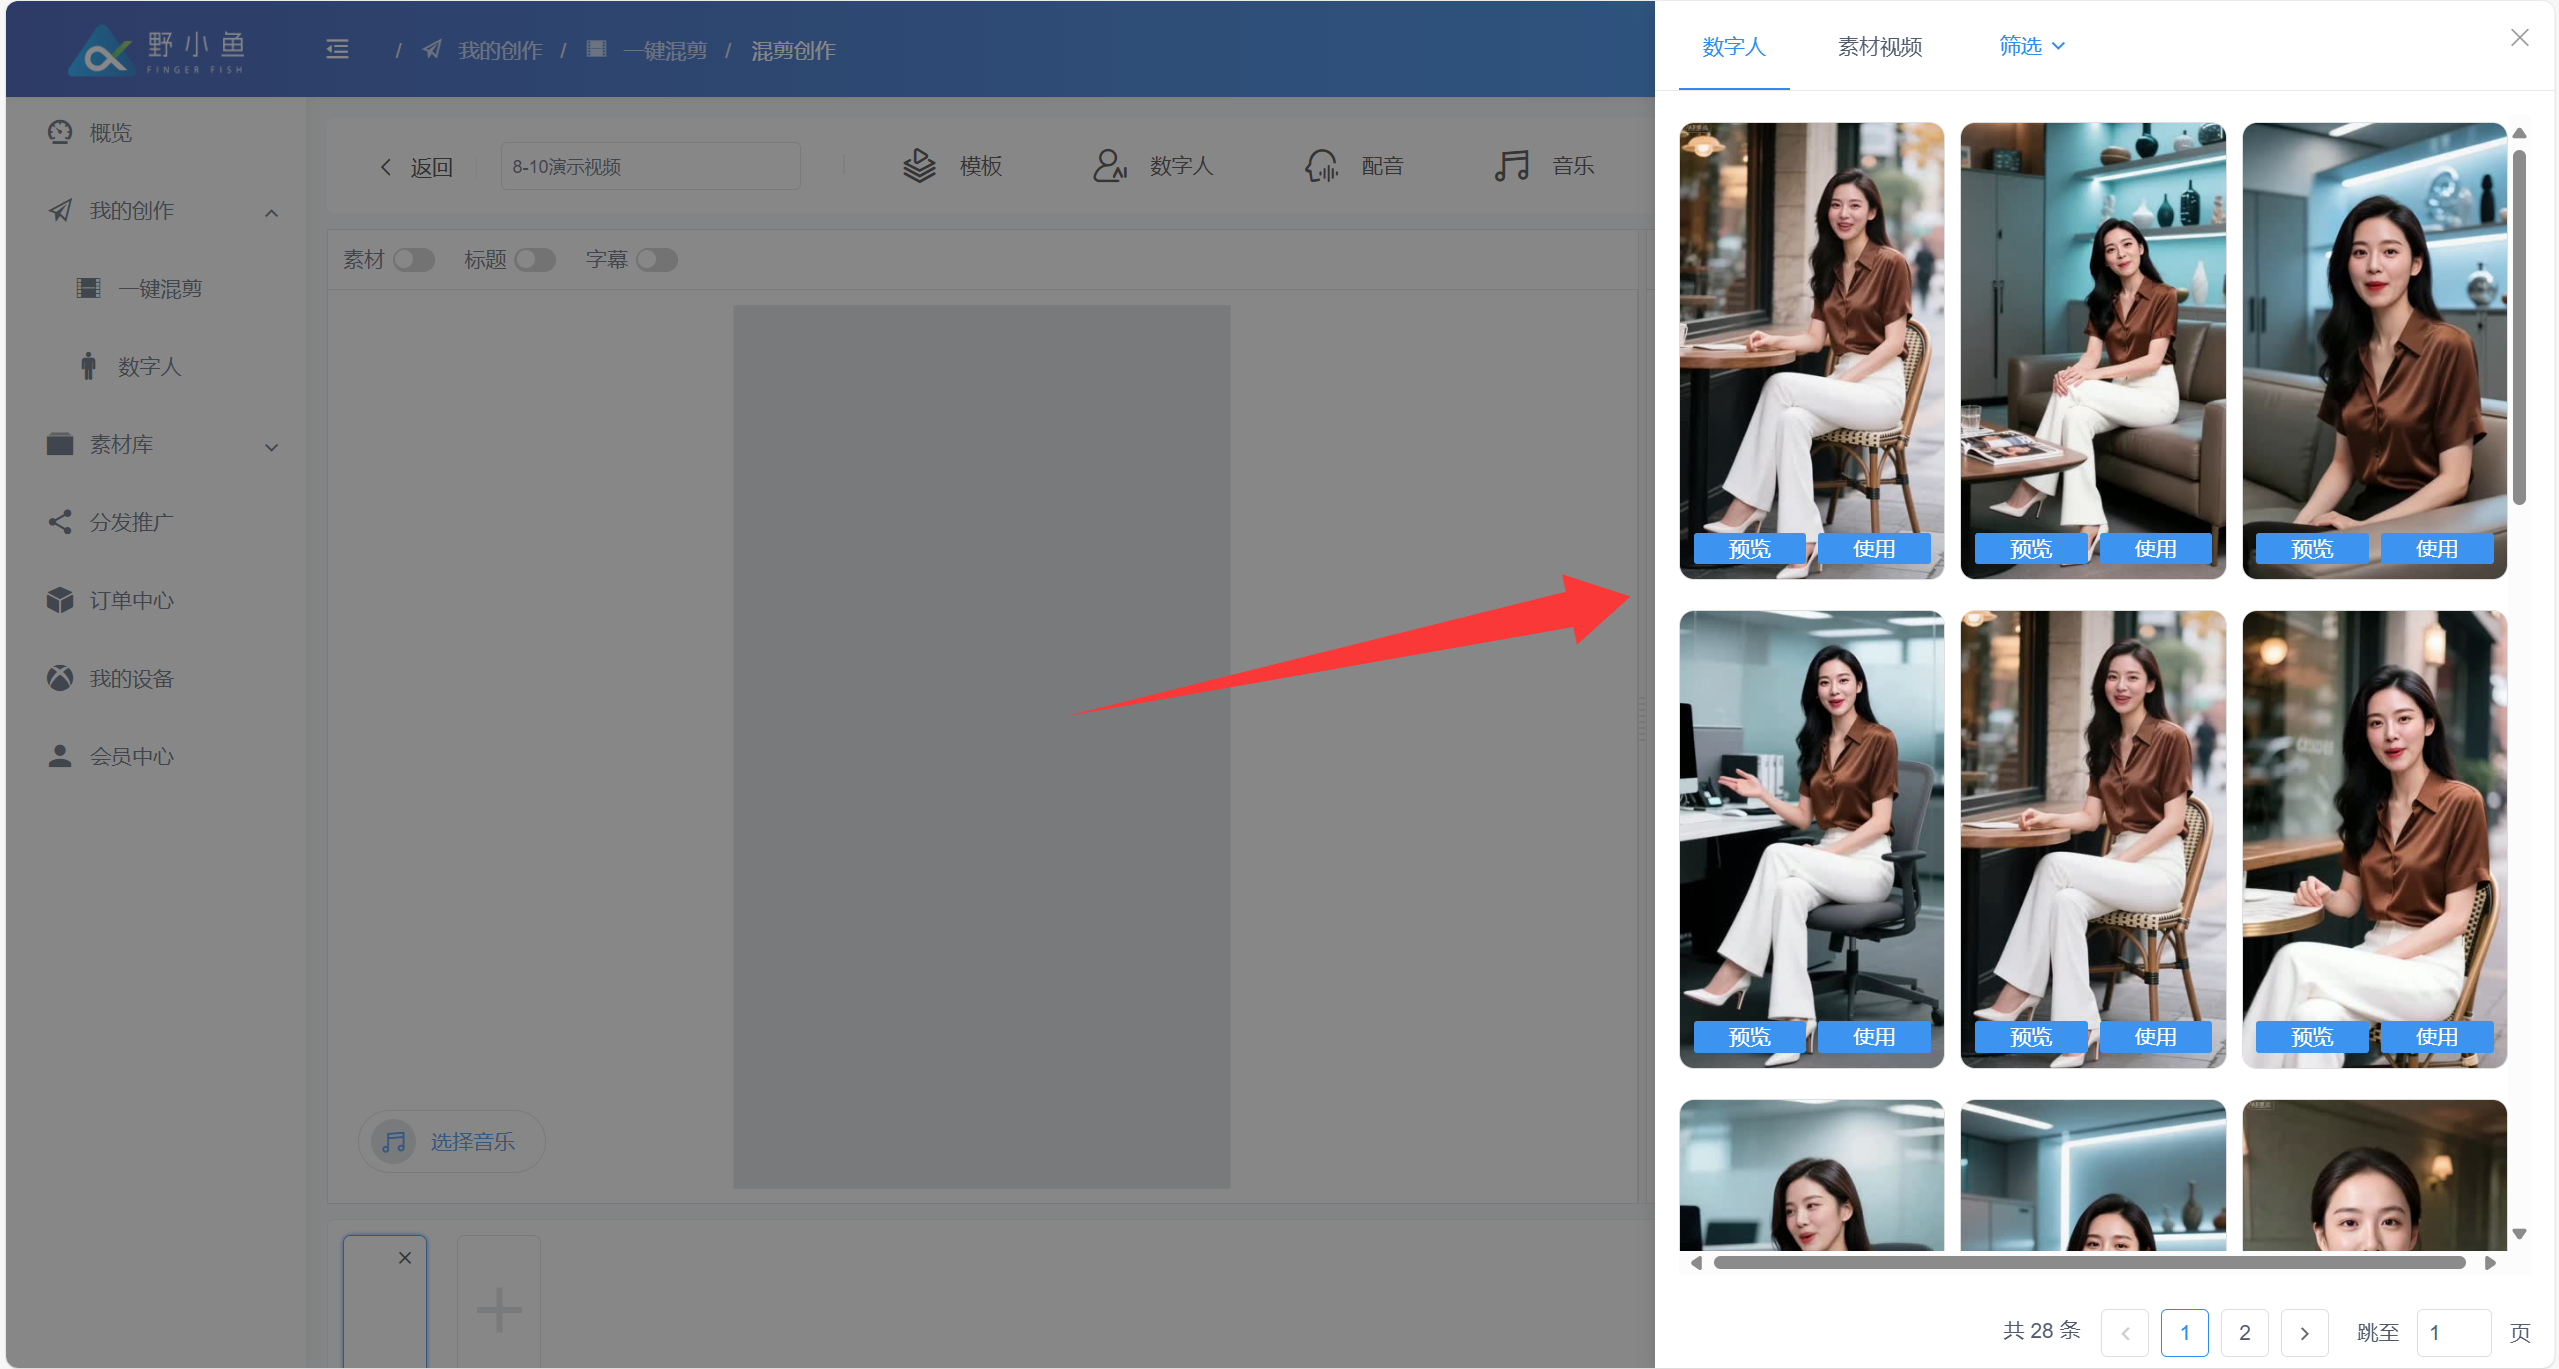
Task: Click 使用 on first avatar thumbnail
Action: pyautogui.click(x=1873, y=549)
